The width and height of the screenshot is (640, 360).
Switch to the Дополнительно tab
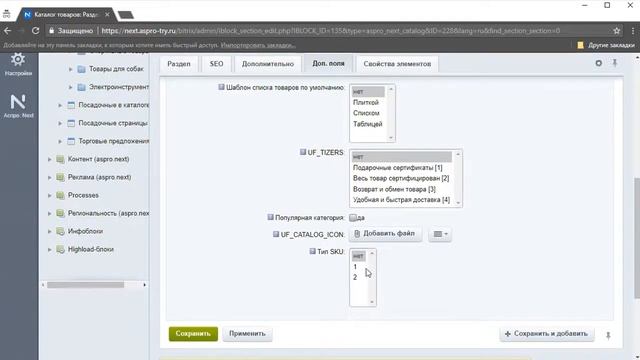point(268,64)
